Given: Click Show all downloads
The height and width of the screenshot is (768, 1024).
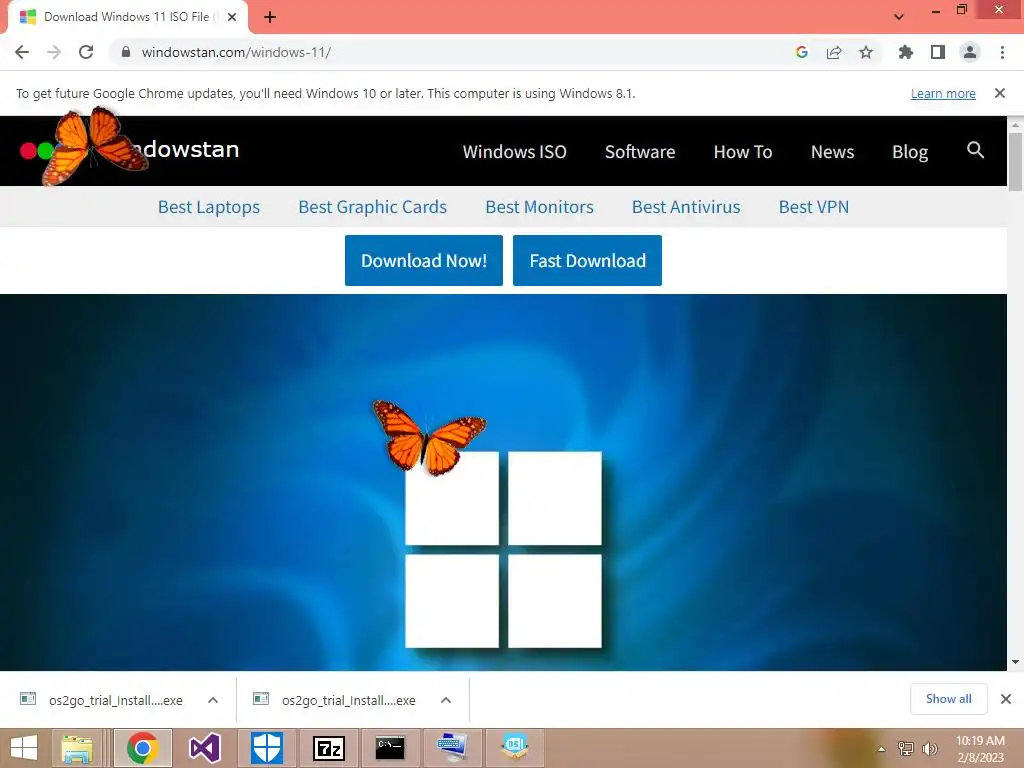Looking at the screenshot, I should coord(948,699).
